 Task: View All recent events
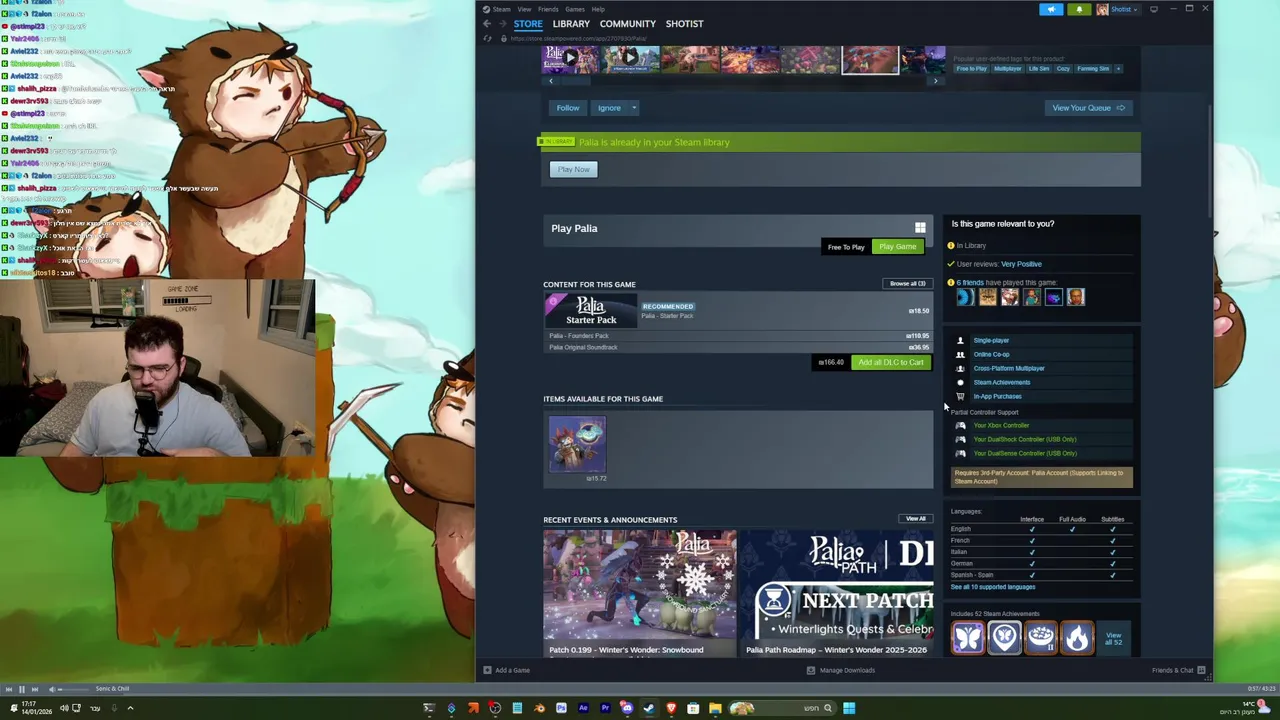pos(916,519)
